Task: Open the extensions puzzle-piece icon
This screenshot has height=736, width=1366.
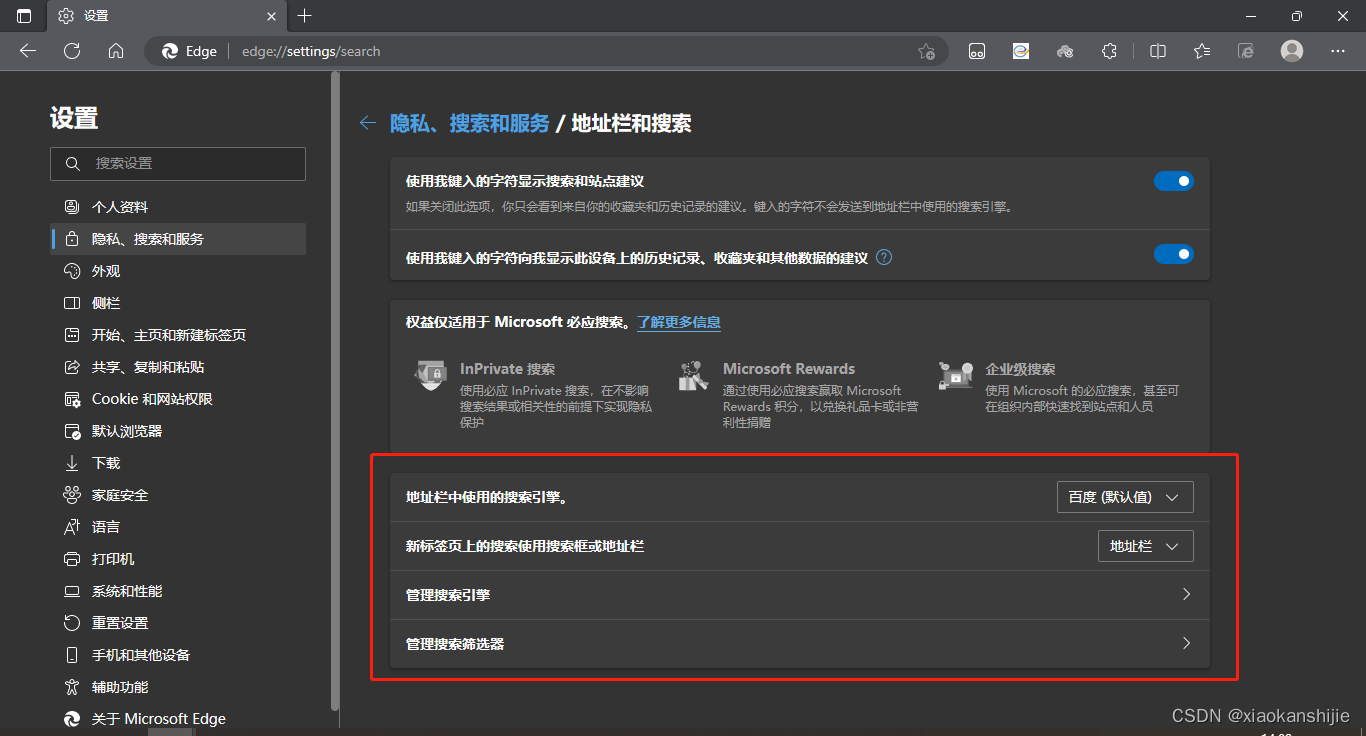Action: [x=1108, y=51]
